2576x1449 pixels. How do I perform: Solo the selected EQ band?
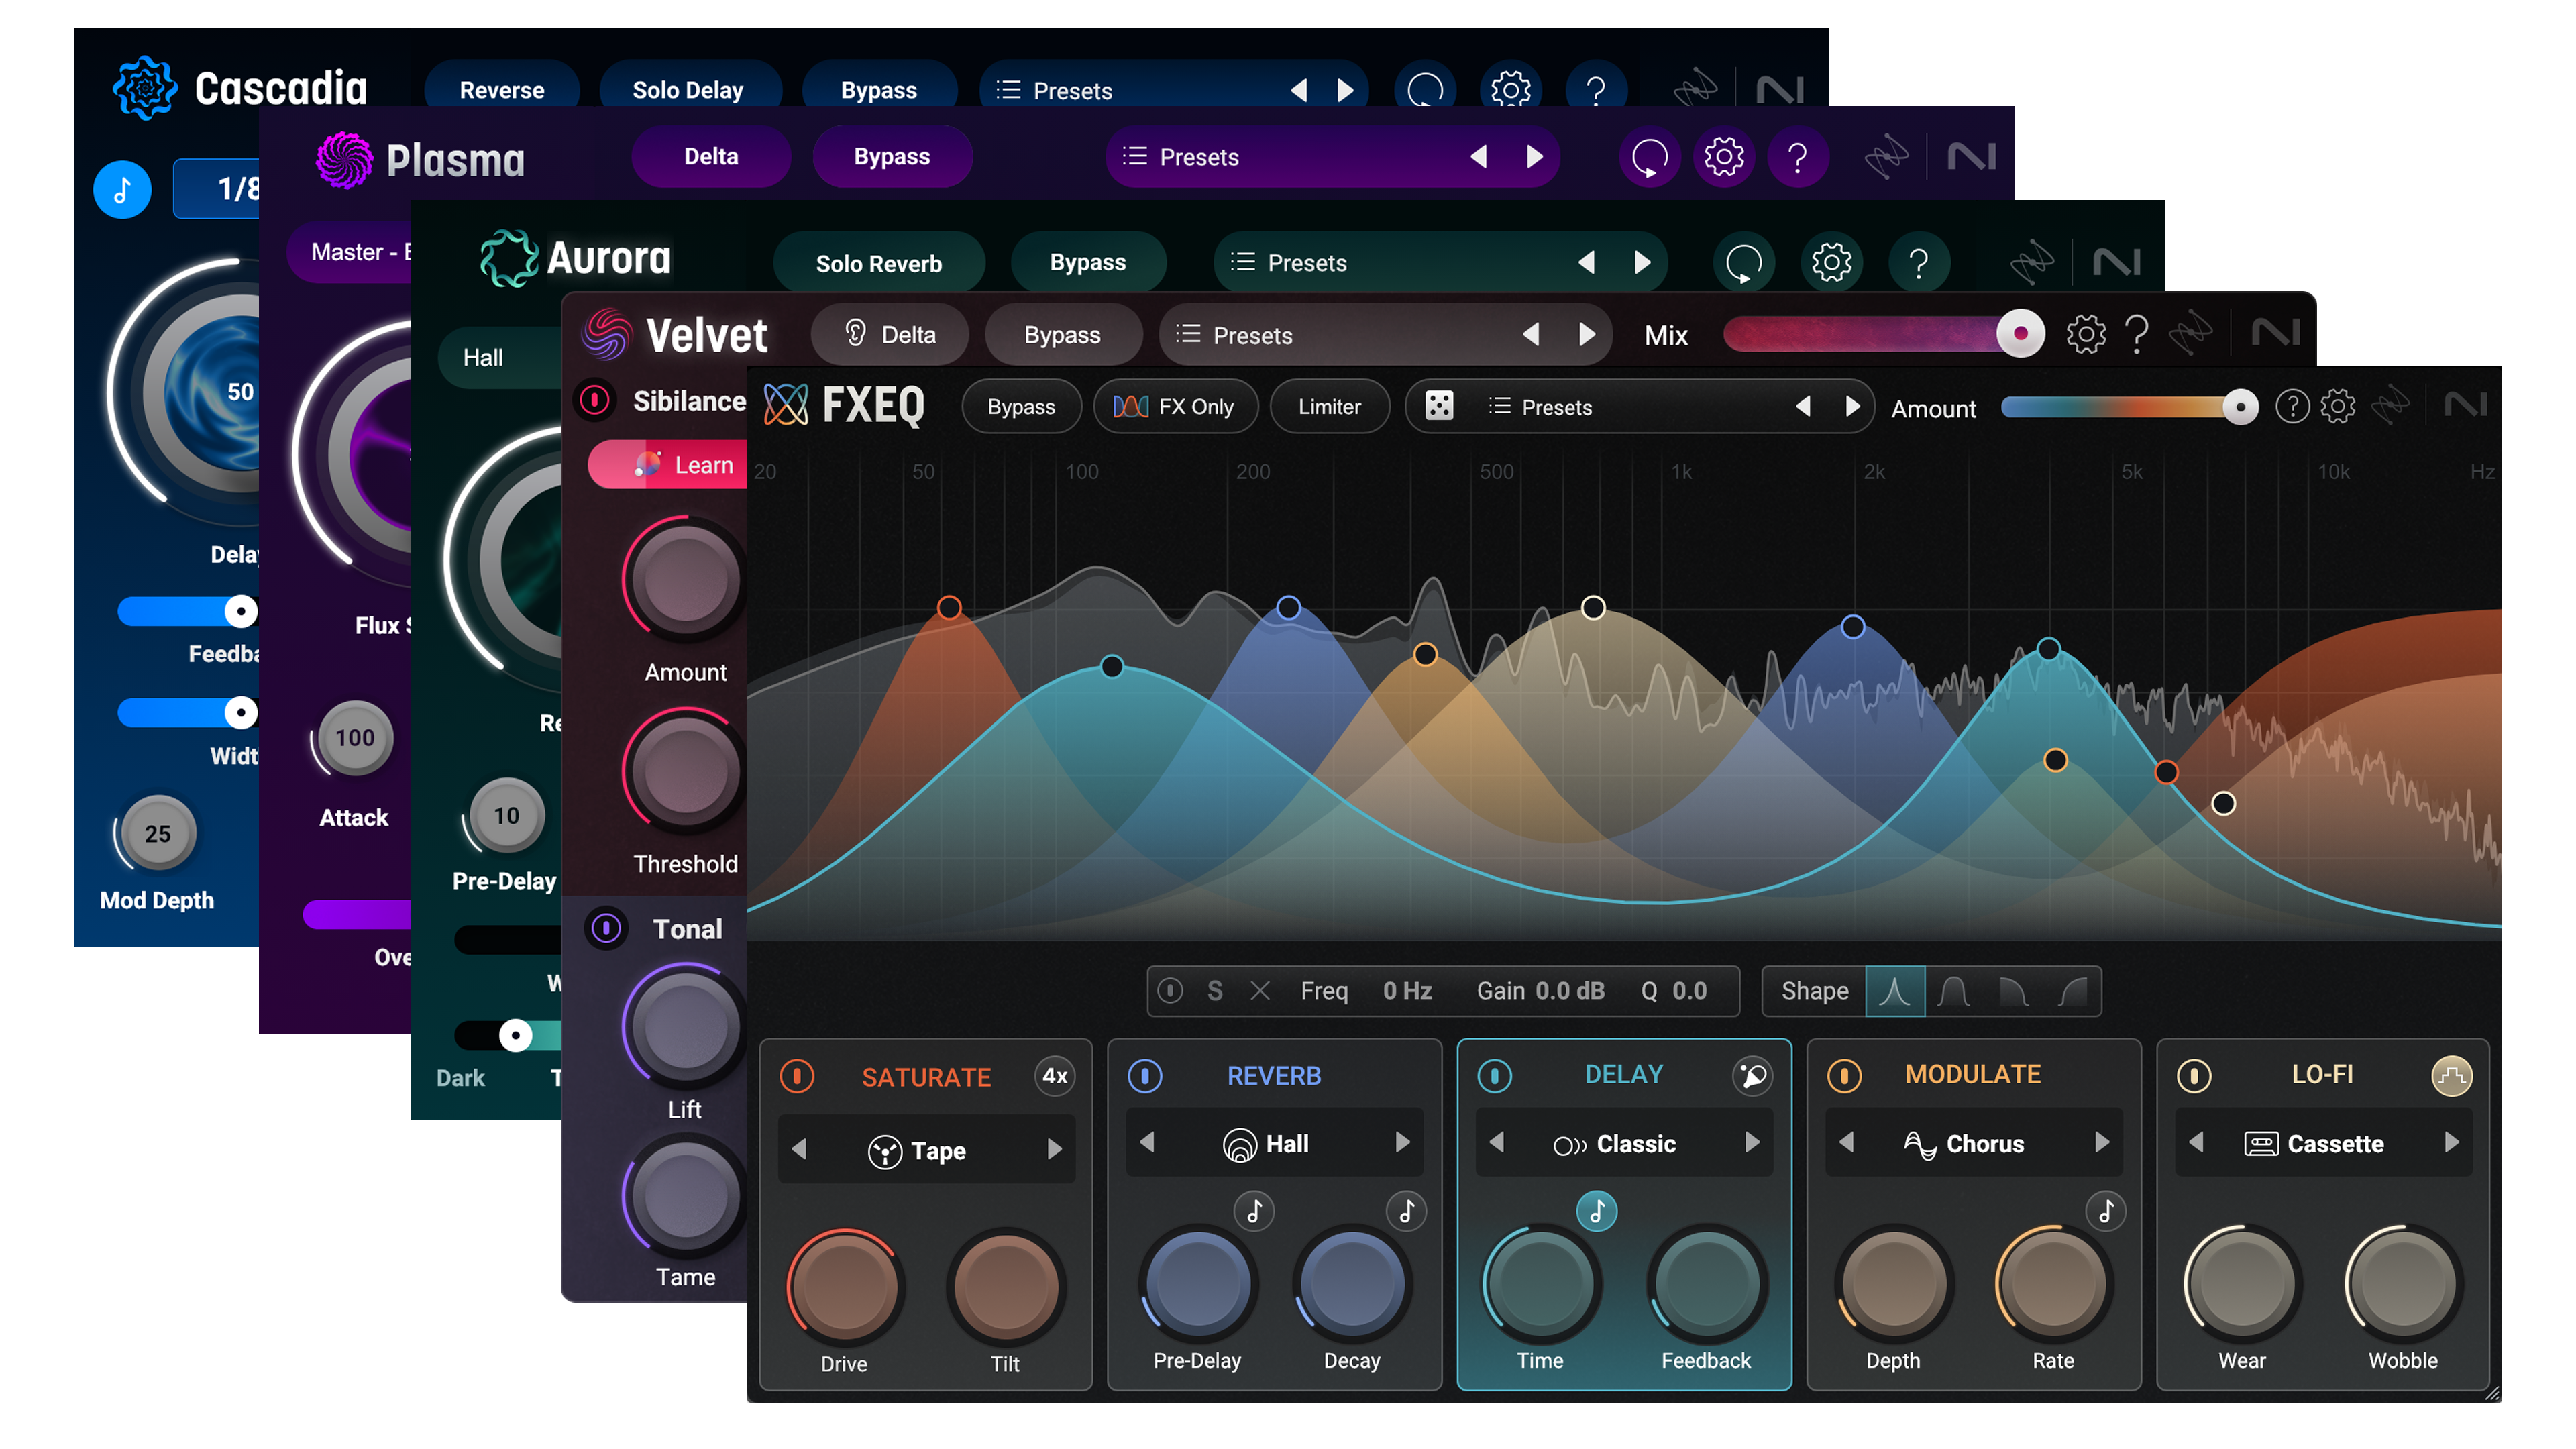click(1215, 991)
